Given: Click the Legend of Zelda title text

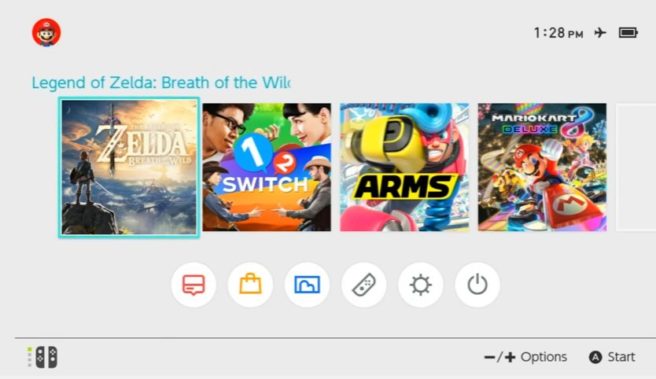Looking at the screenshot, I should pyautogui.click(x=161, y=83).
